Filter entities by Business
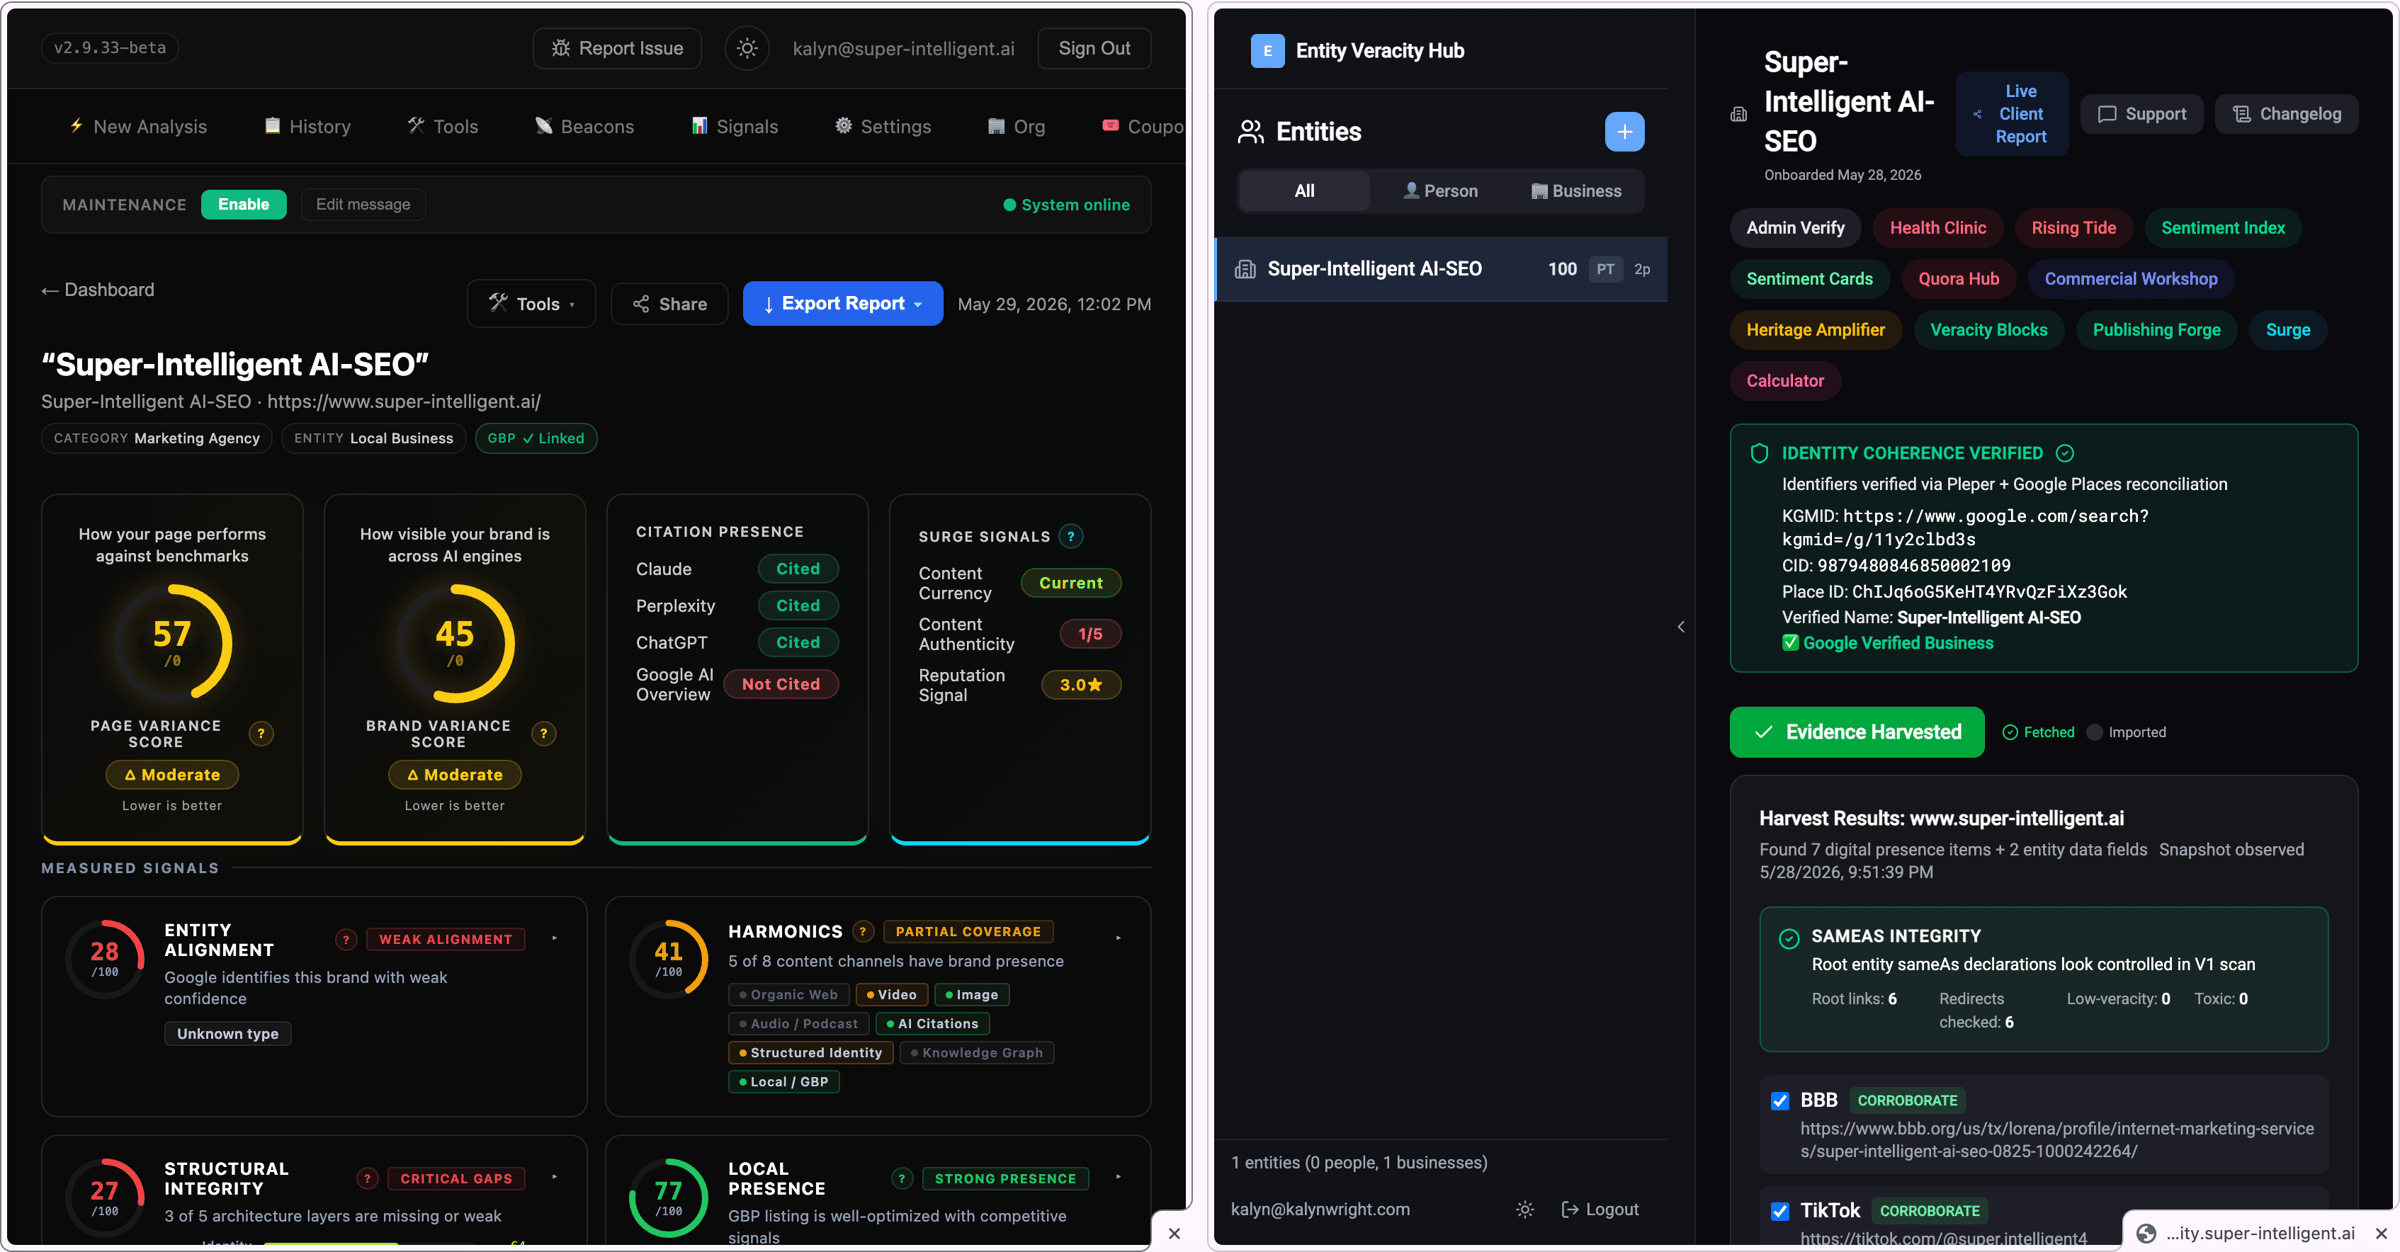 point(1576,191)
